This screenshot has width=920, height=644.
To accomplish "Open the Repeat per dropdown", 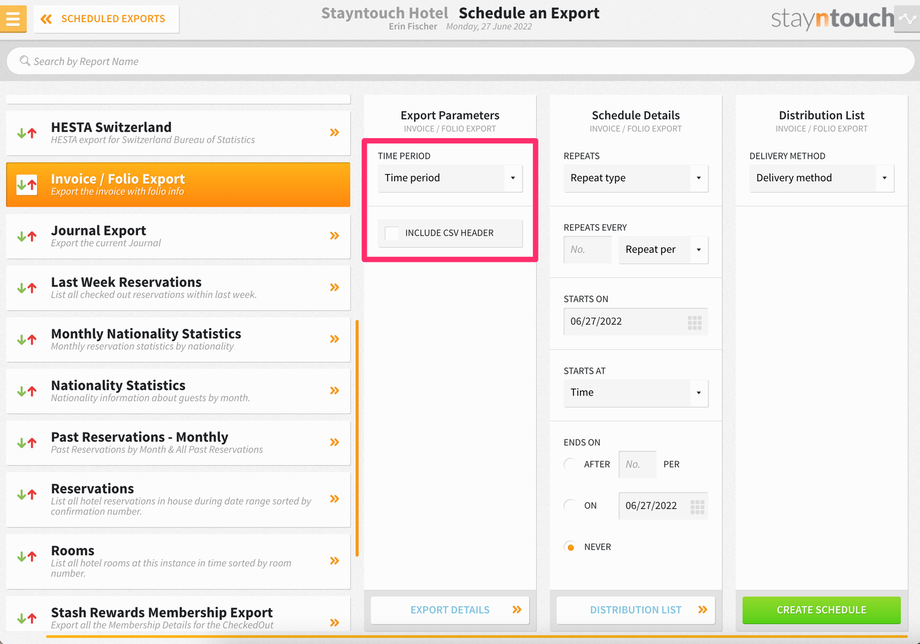I will click(x=664, y=250).
